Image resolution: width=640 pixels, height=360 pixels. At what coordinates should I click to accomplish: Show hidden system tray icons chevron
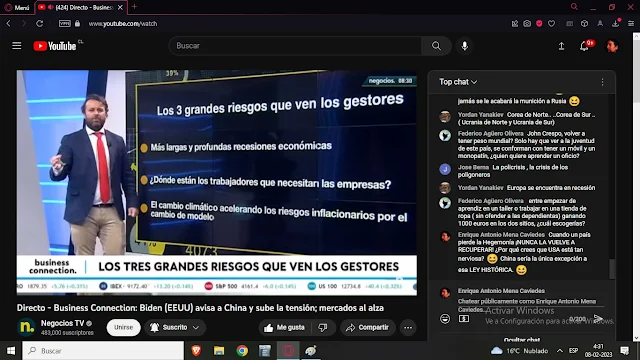point(560,351)
